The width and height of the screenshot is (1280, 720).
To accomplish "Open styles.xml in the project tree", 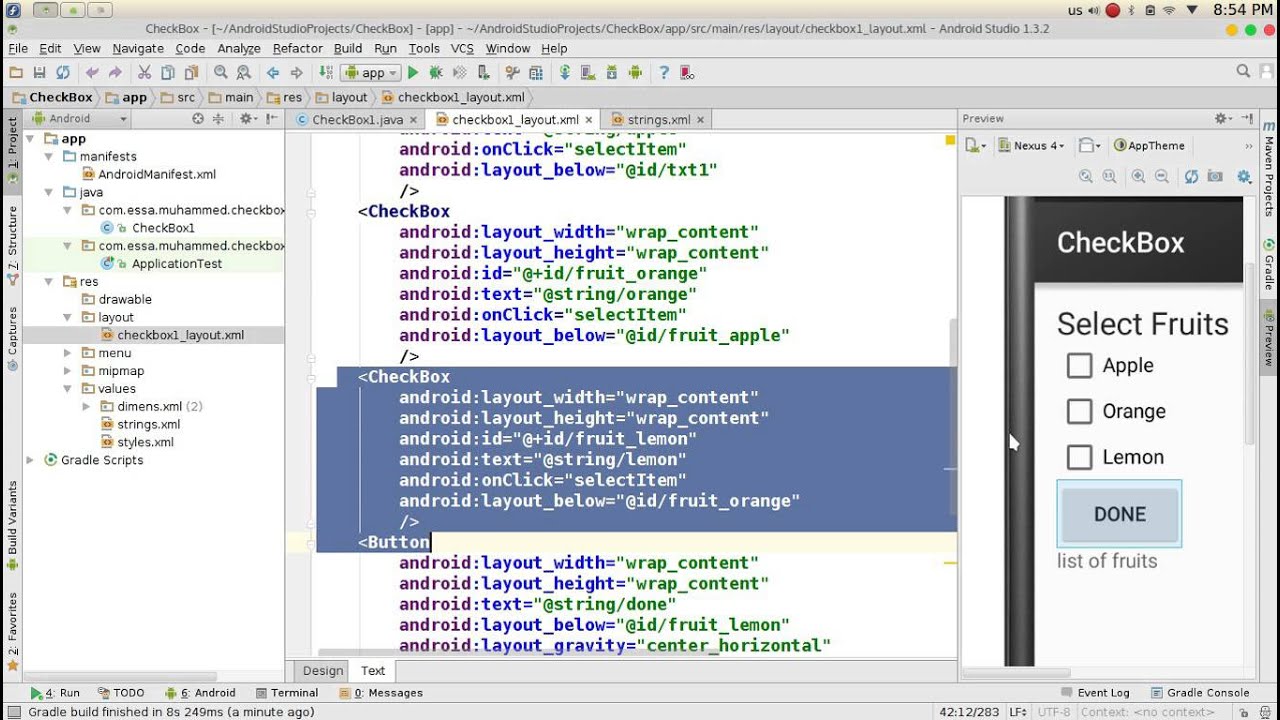I will click(145, 442).
